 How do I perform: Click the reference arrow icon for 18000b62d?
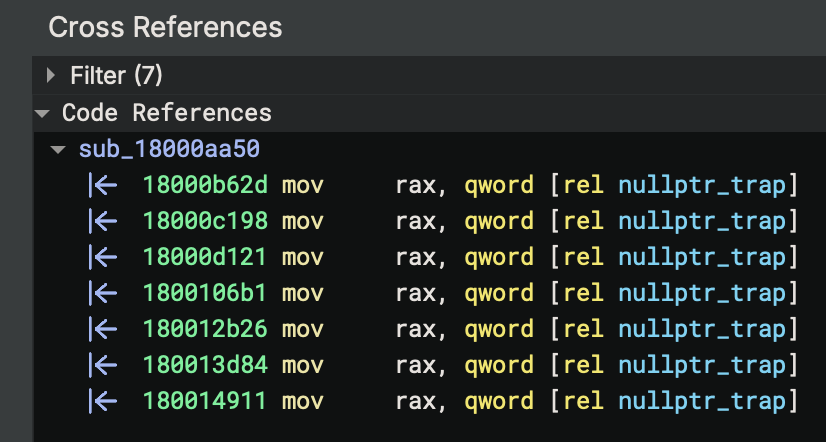coord(103,185)
